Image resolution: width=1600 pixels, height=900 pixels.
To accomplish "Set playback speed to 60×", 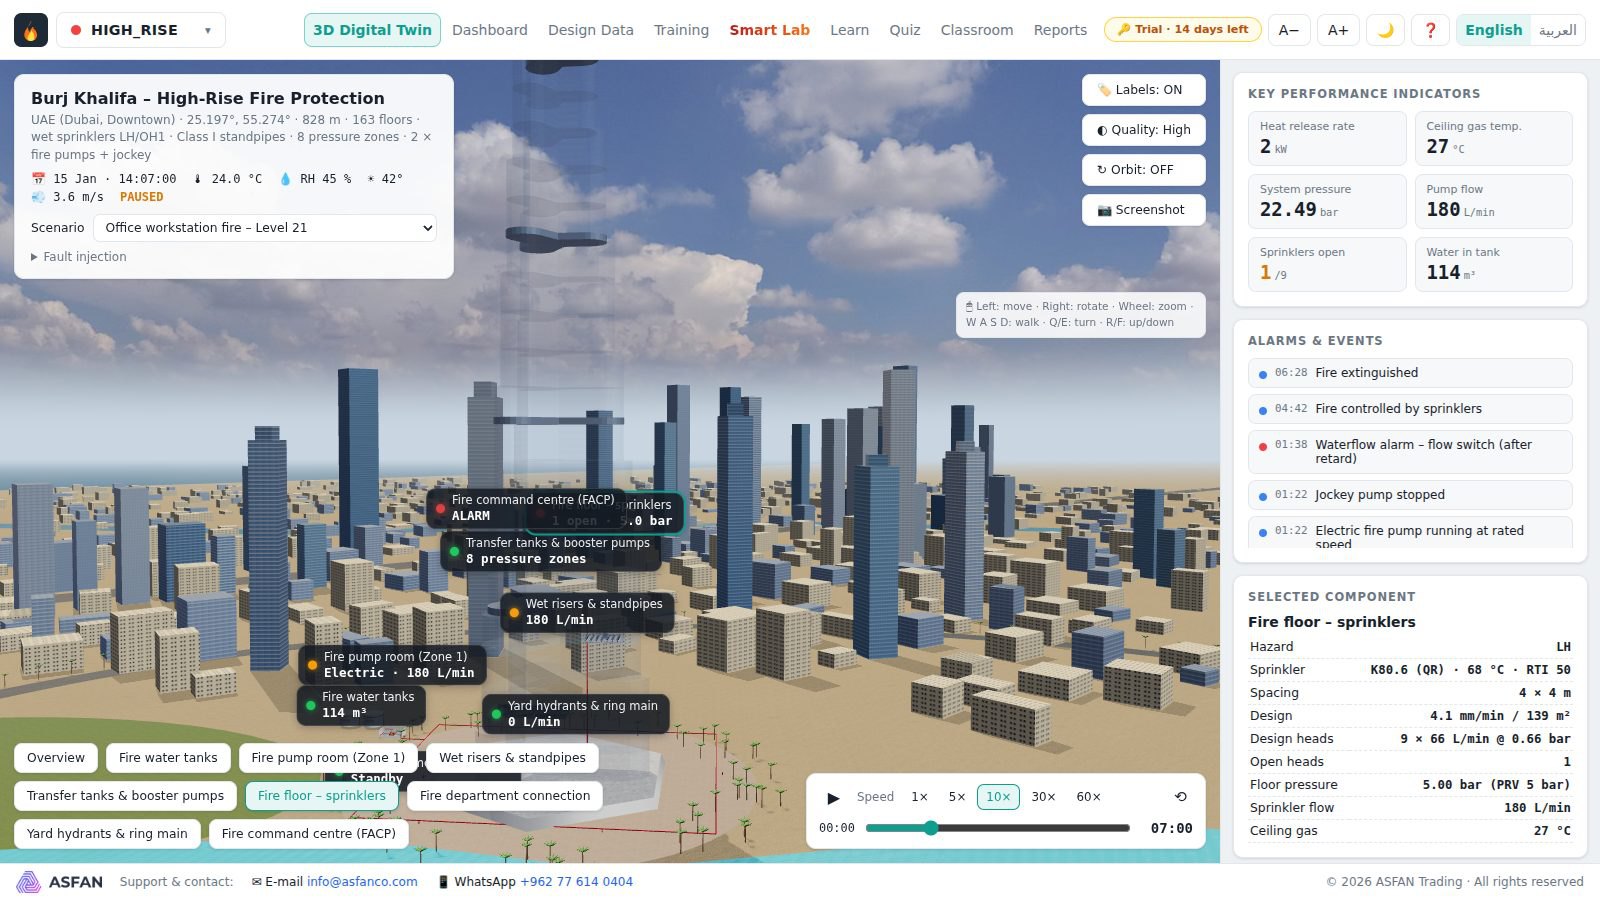I will coord(1088,797).
